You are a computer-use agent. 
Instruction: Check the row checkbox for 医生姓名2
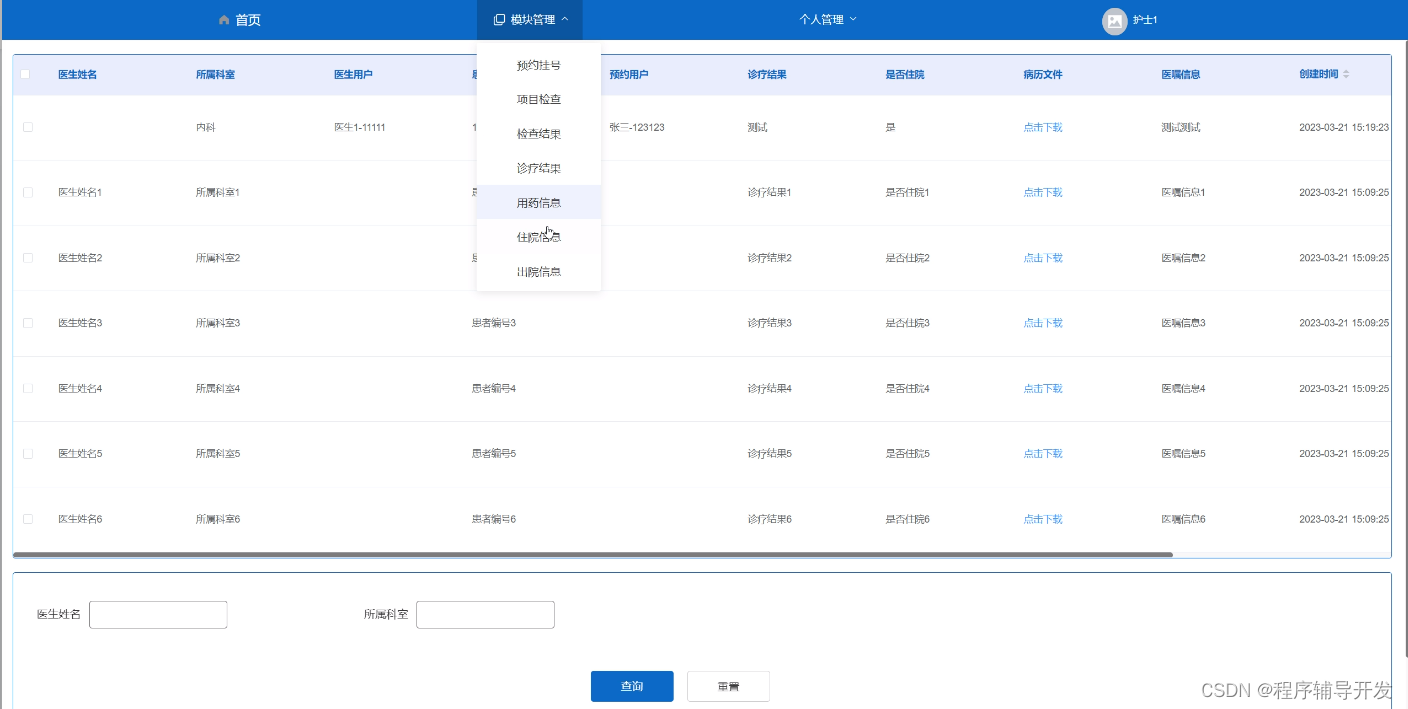click(x=28, y=258)
